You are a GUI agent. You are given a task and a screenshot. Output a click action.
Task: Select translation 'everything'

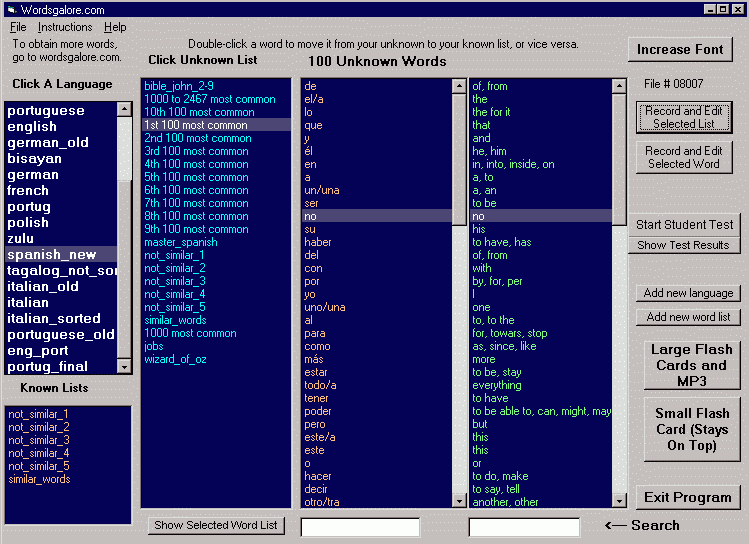(541, 385)
